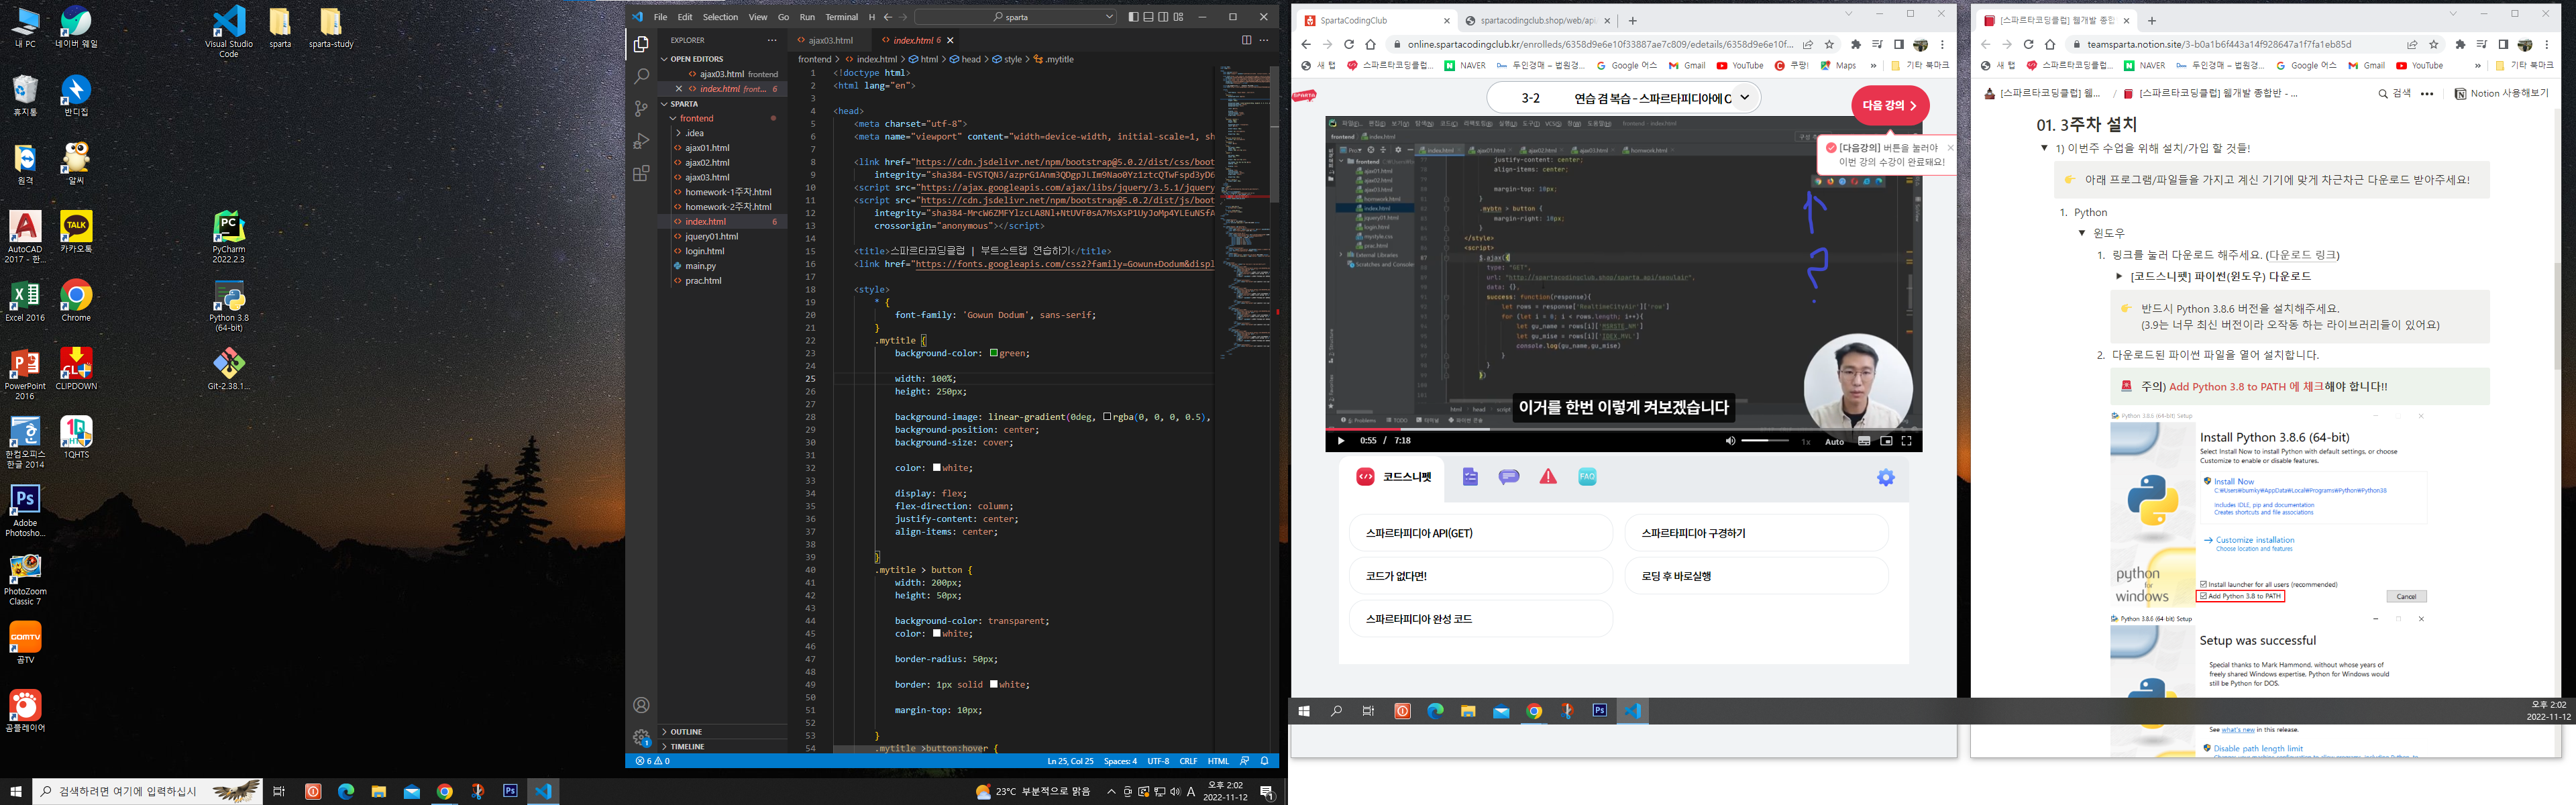The width and height of the screenshot is (2576, 805).
Task: Click errors and warnings count in status bar
Action: point(653,761)
